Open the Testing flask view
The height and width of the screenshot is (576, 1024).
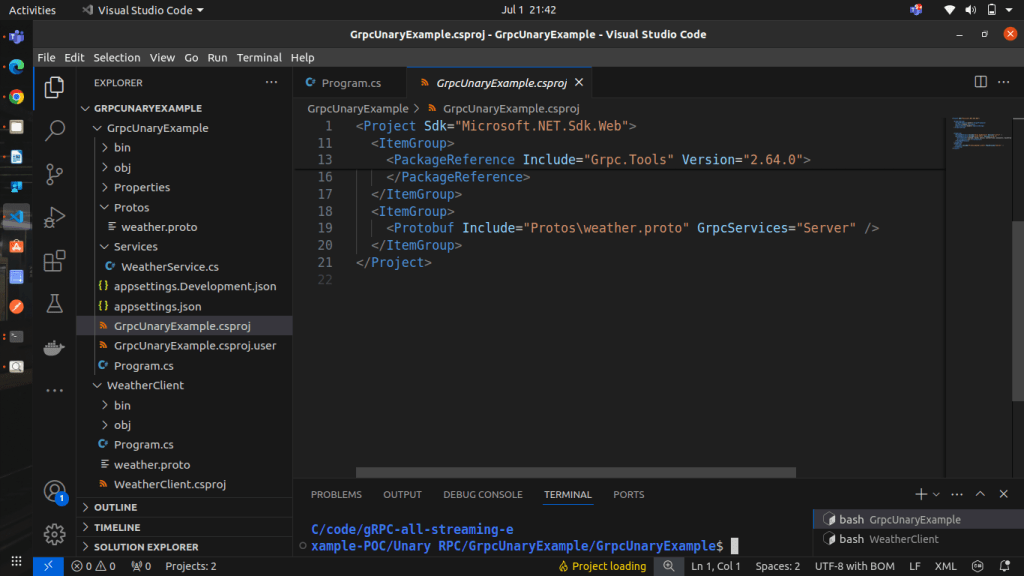[55, 304]
